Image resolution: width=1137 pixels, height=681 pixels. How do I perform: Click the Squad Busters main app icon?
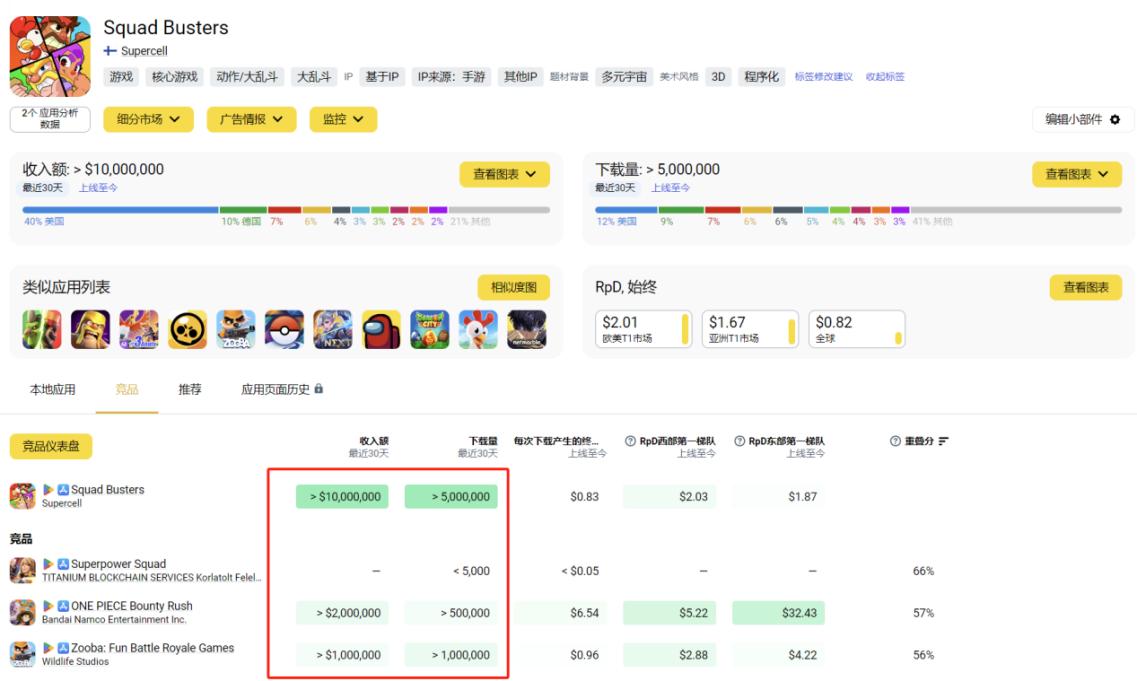coord(50,57)
